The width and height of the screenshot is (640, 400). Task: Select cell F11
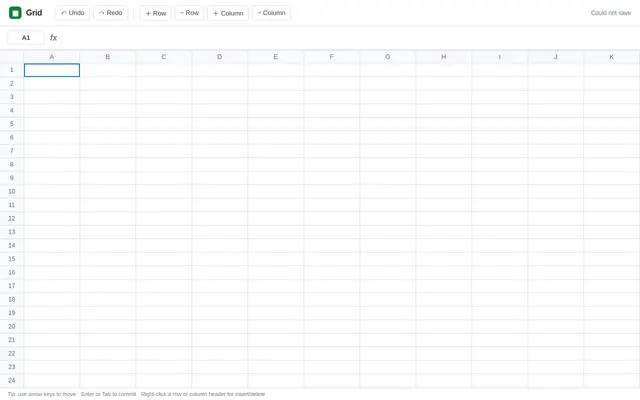[x=331, y=205]
